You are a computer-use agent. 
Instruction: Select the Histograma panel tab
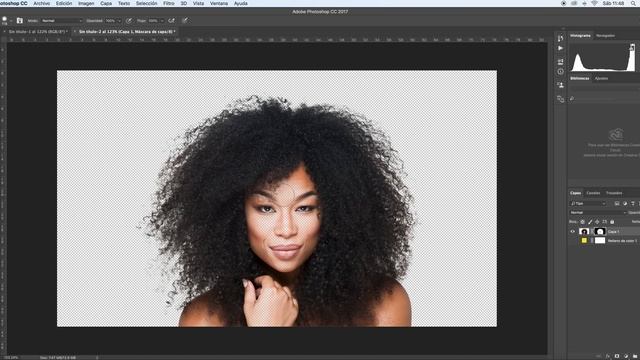click(580, 36)
